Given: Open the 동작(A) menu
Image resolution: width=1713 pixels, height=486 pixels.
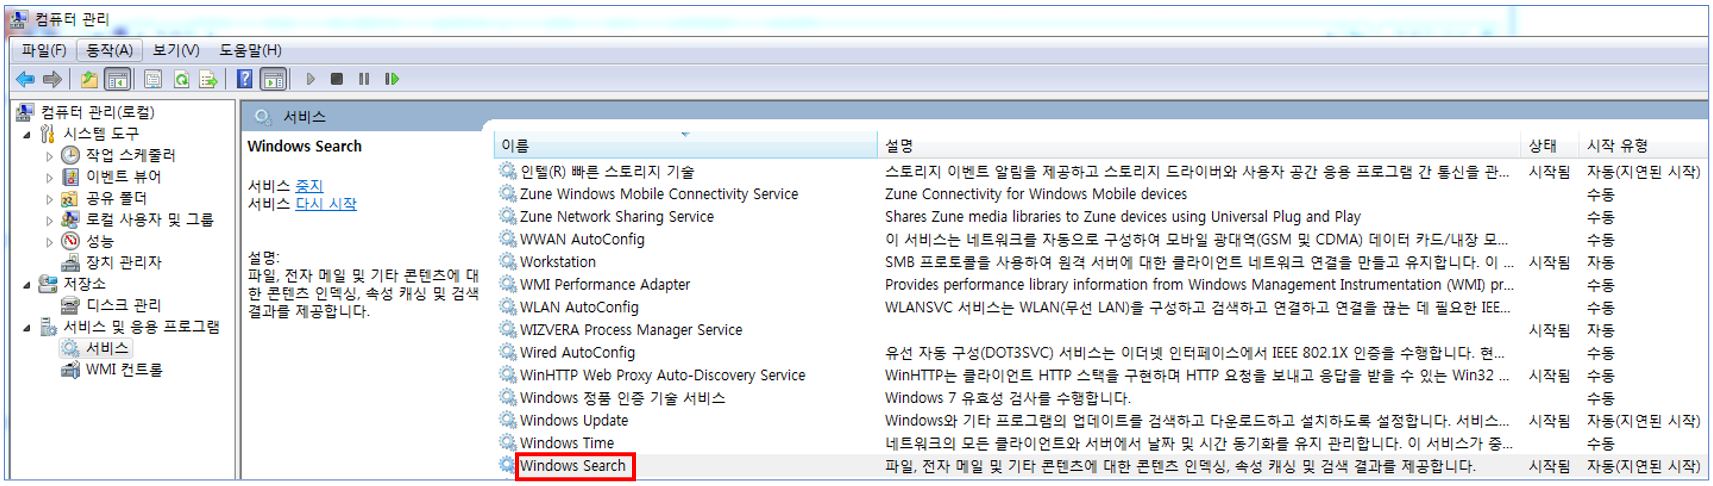Looking at the screenshot, I should pyautogui.click(x=109, y=50).
